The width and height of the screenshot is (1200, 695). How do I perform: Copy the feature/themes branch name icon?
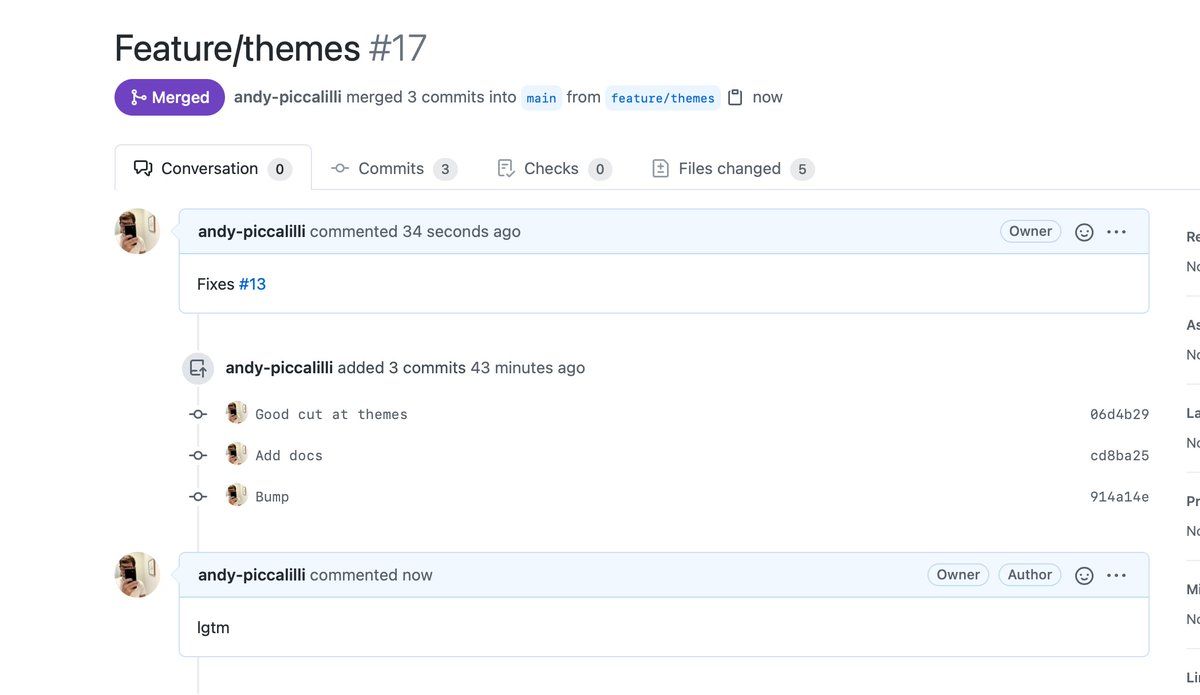[x=735, y=98]
